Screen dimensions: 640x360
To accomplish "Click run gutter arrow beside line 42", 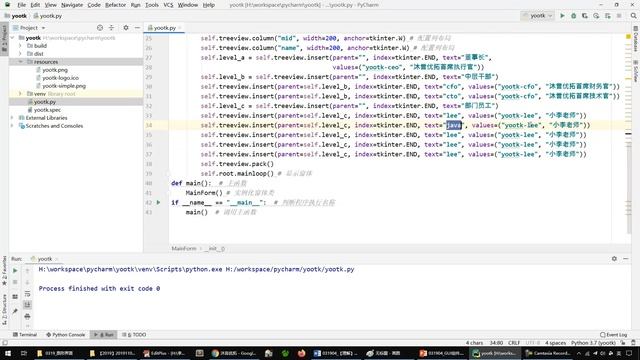I will point(158,202).
